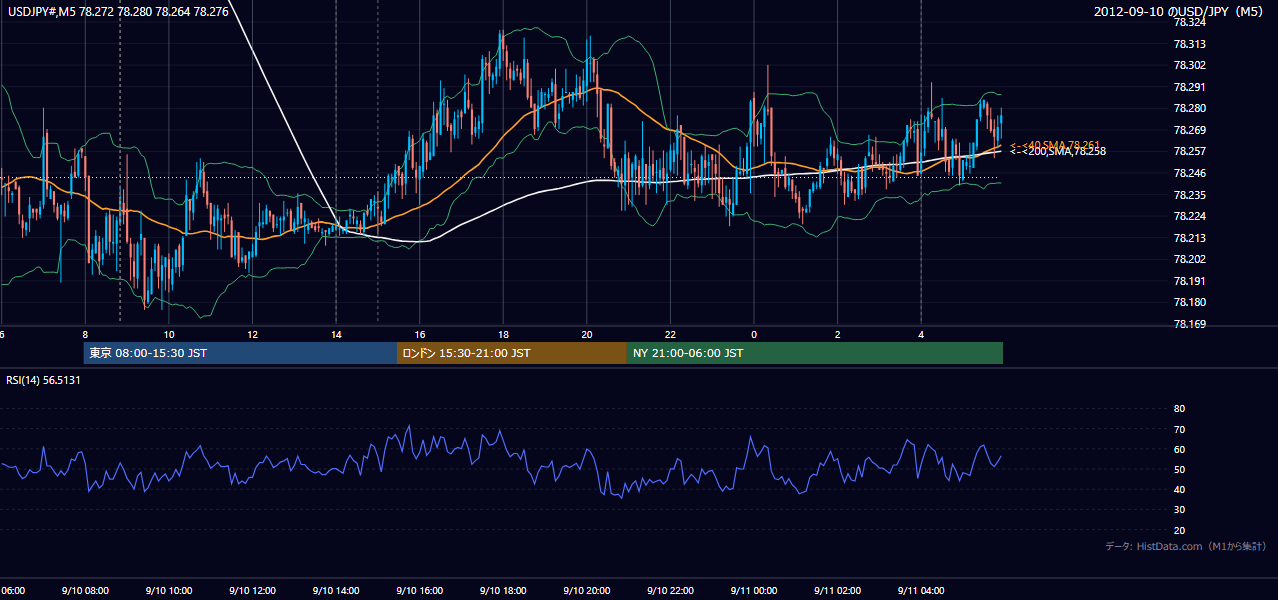Click bottom time label 9/10 10:00
The image size is (1278, 600).
pos(168,591)
